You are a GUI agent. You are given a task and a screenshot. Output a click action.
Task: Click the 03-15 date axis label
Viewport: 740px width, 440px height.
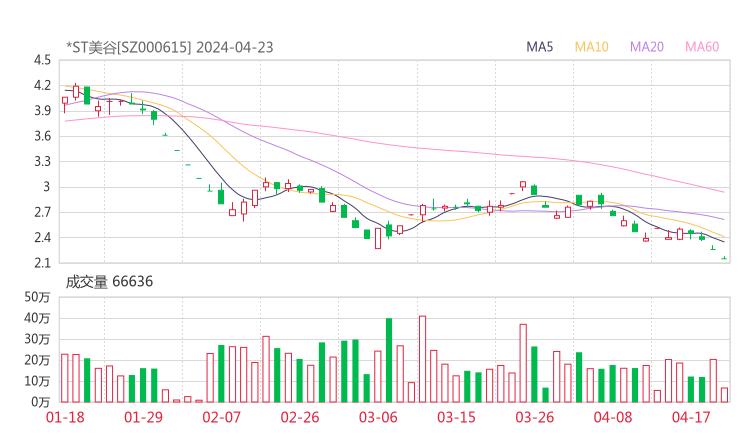[456, 417]
